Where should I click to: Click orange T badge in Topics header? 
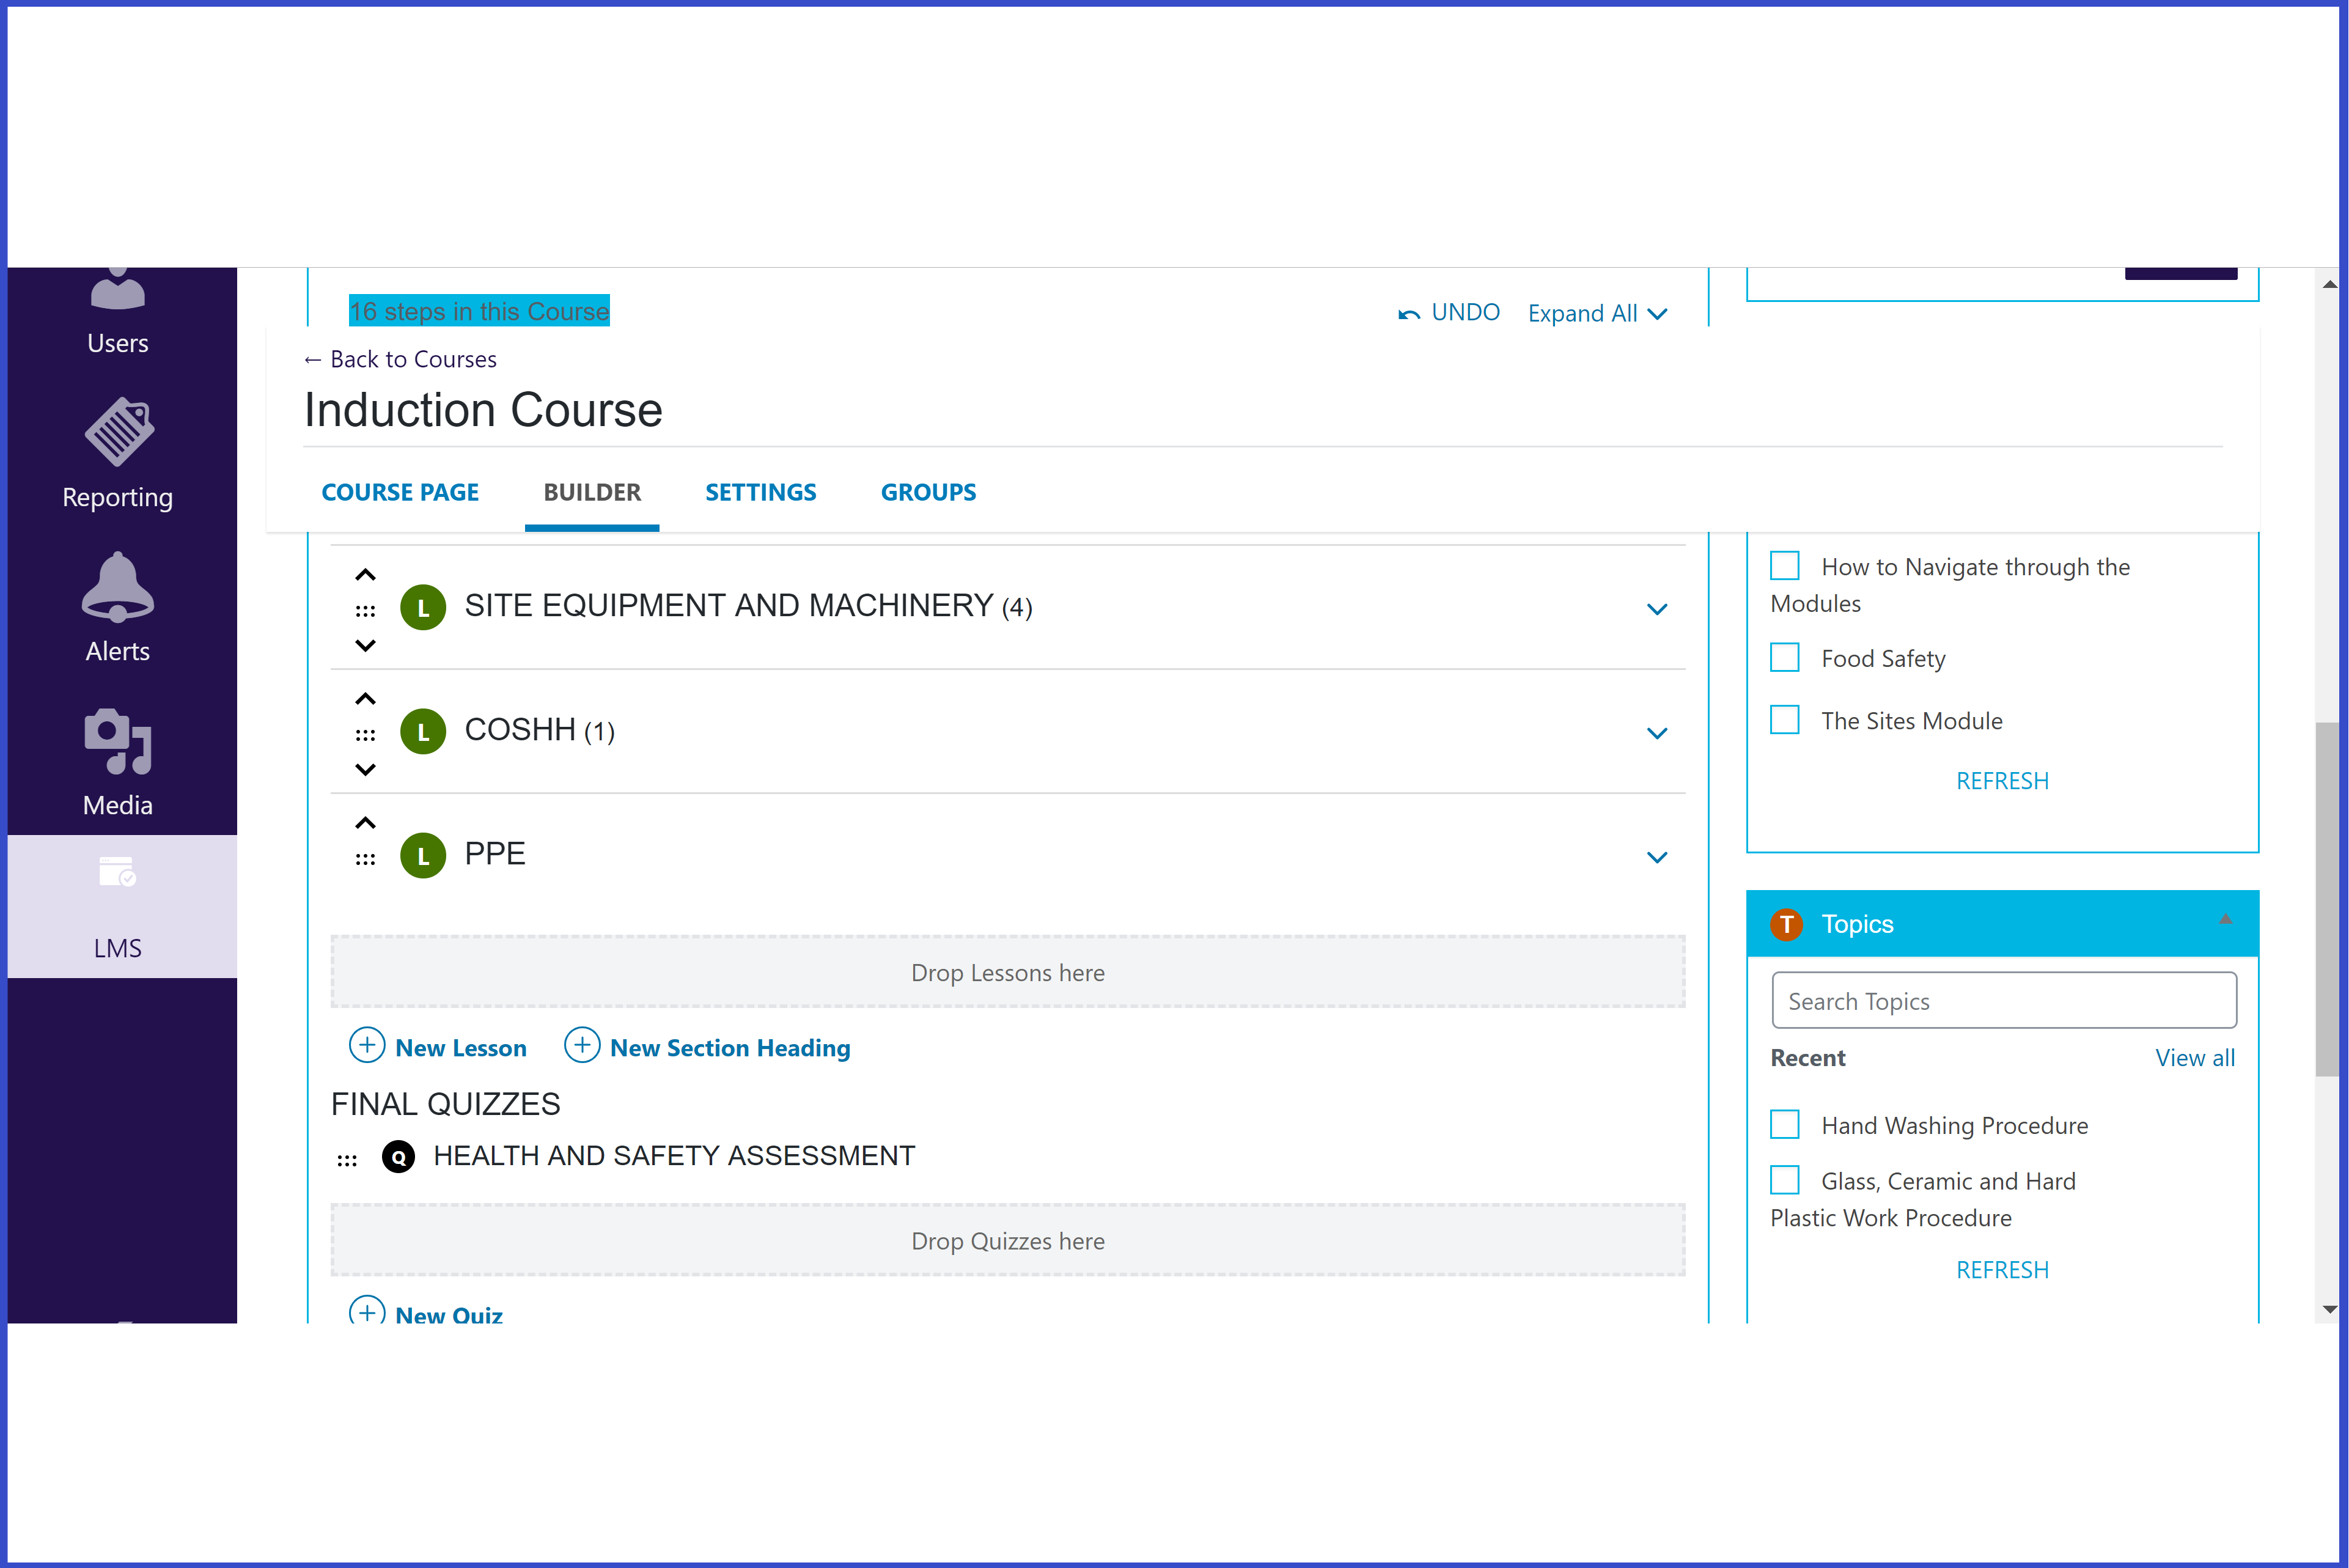coord(1786,924)
